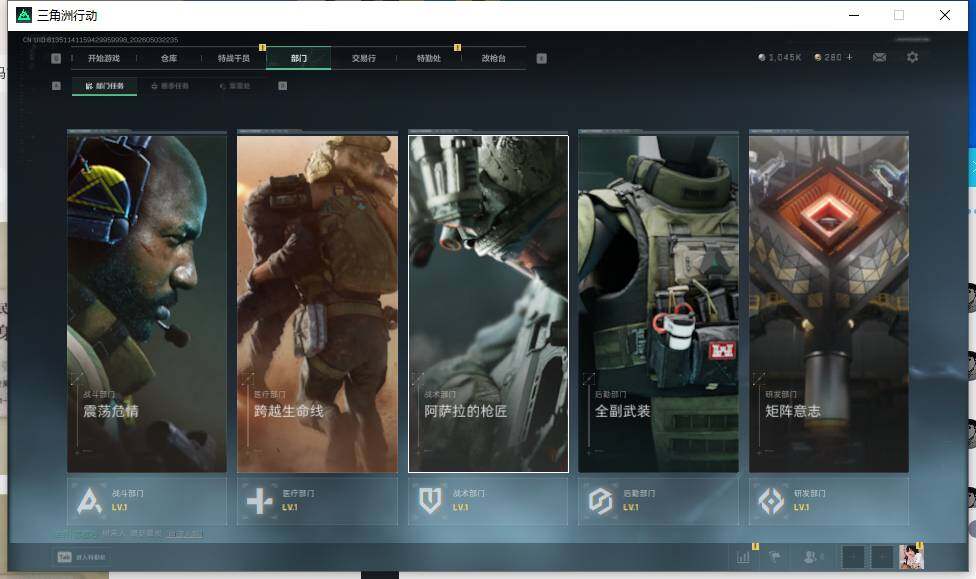Image resolution: width=976 pixels, height=579 pixels.
Task: Select the 医疗部门 LV.1 label
Action: (289, 507)
